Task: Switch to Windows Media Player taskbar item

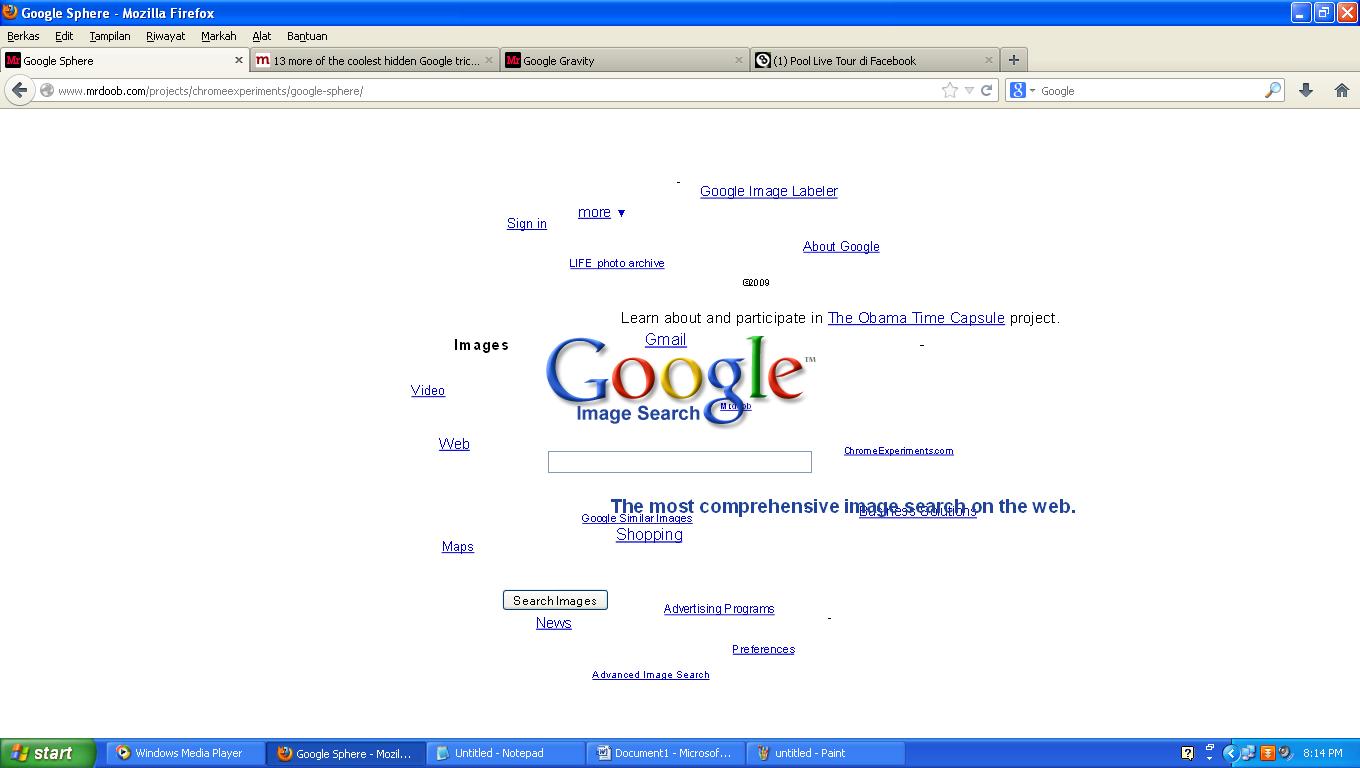Action: (186, 753)
